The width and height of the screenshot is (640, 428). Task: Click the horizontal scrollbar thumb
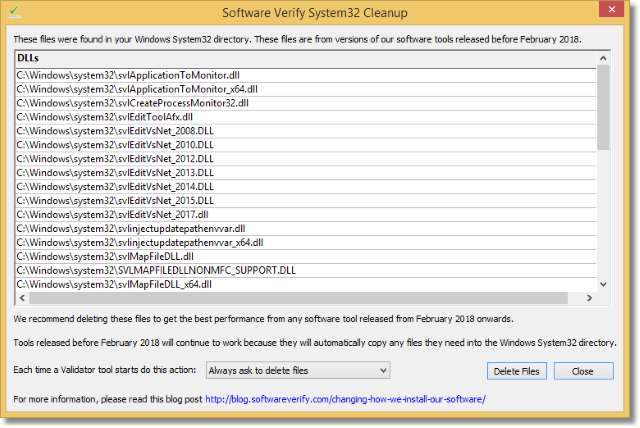tap(298, 298)
